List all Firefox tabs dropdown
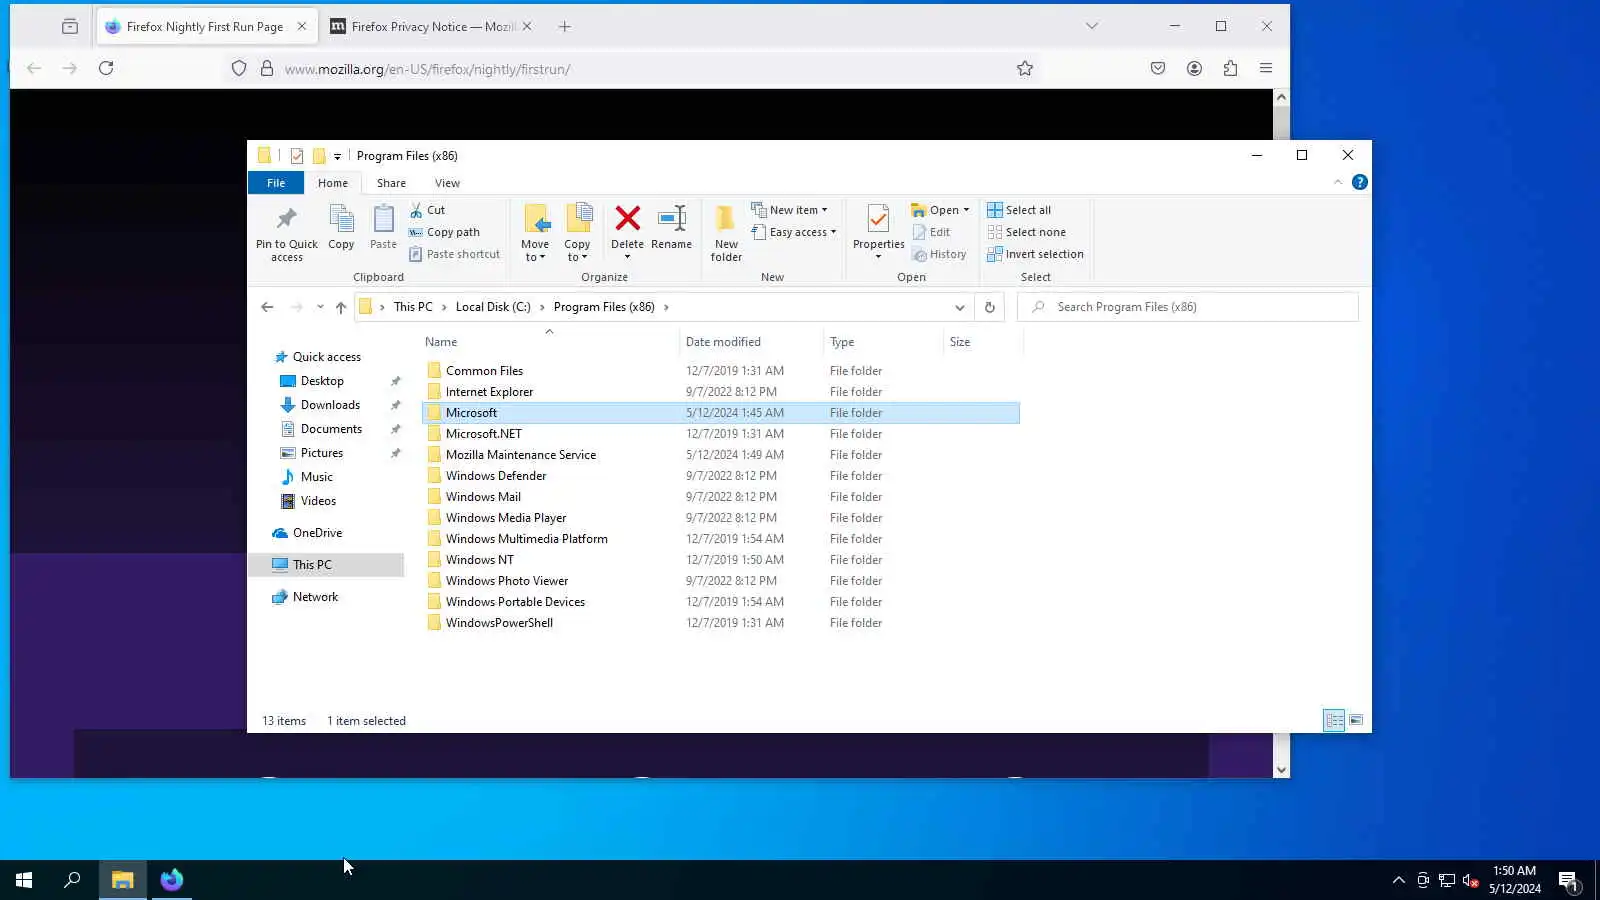 coord(1092,26)
